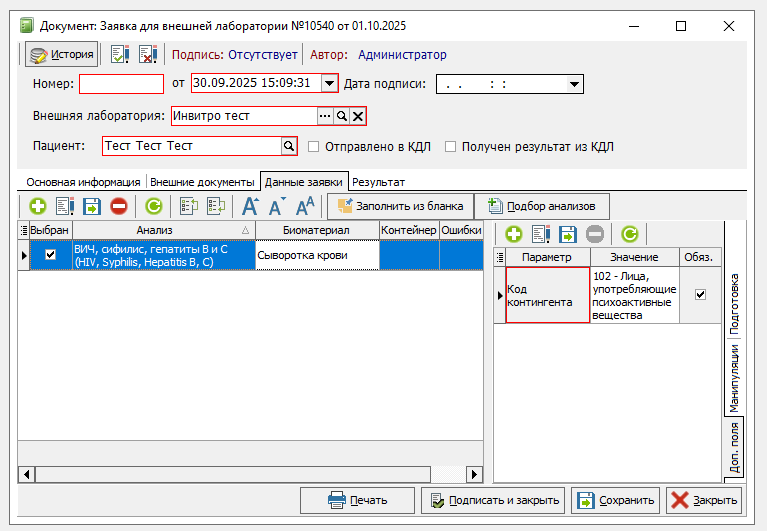The height and width of the screenshot is (531, 767).
Task: Click into the Номер input field
Action: pos(121,84)
